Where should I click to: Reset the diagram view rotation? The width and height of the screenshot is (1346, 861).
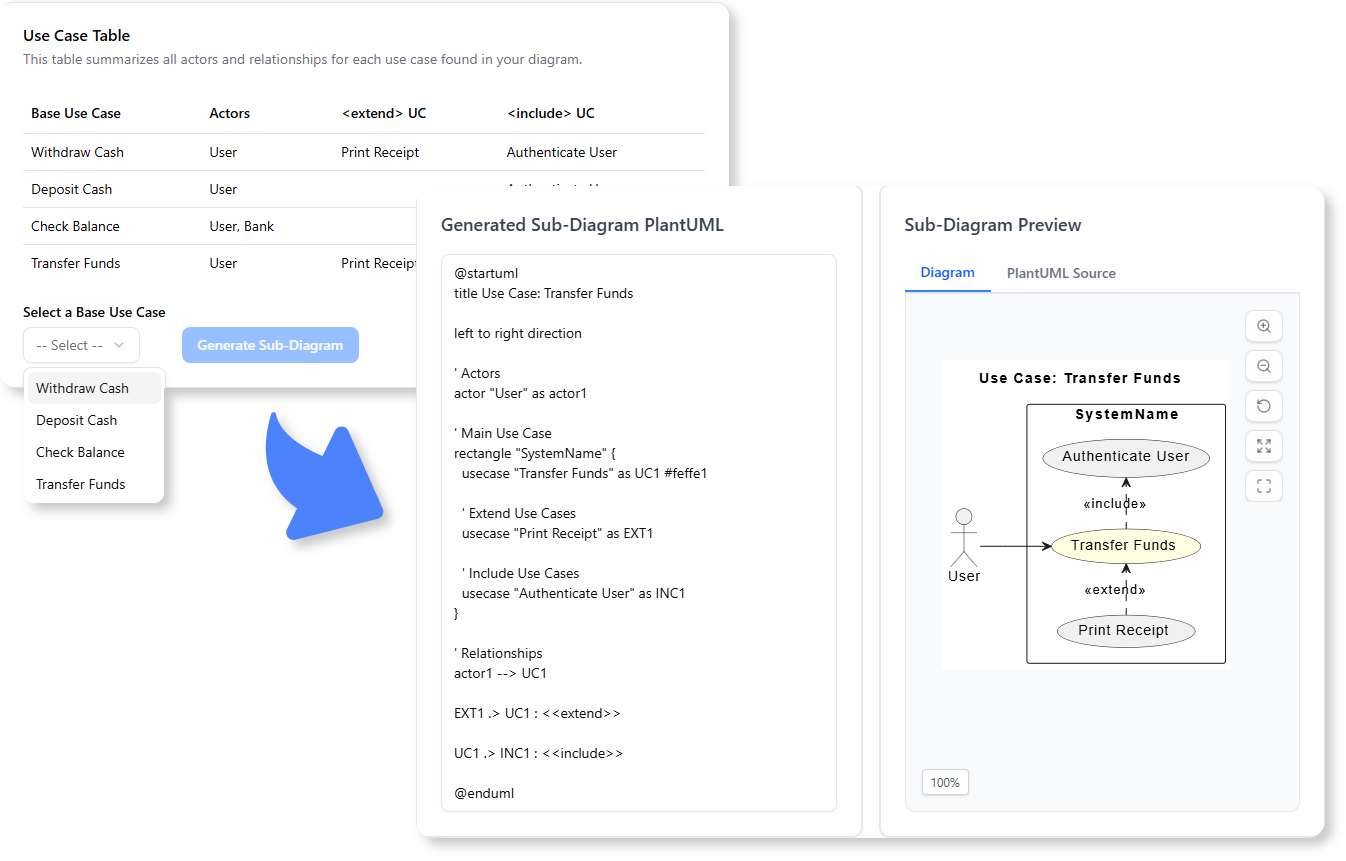click(x=1263, y=406)
